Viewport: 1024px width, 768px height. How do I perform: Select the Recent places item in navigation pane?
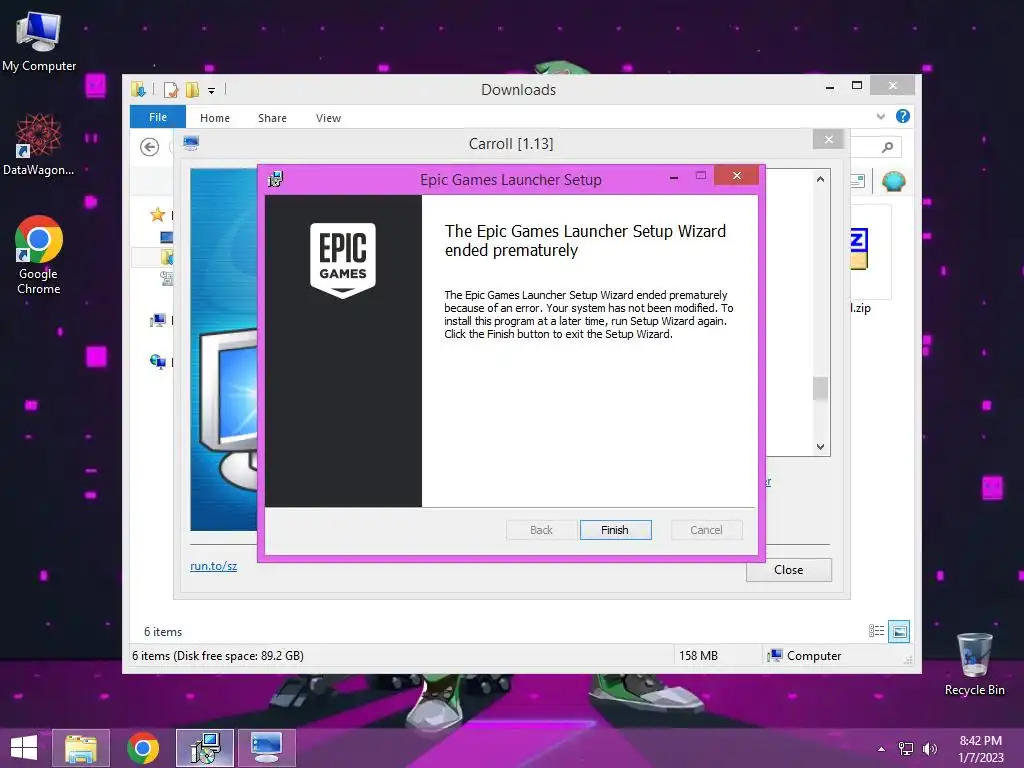tap(167, 278)
